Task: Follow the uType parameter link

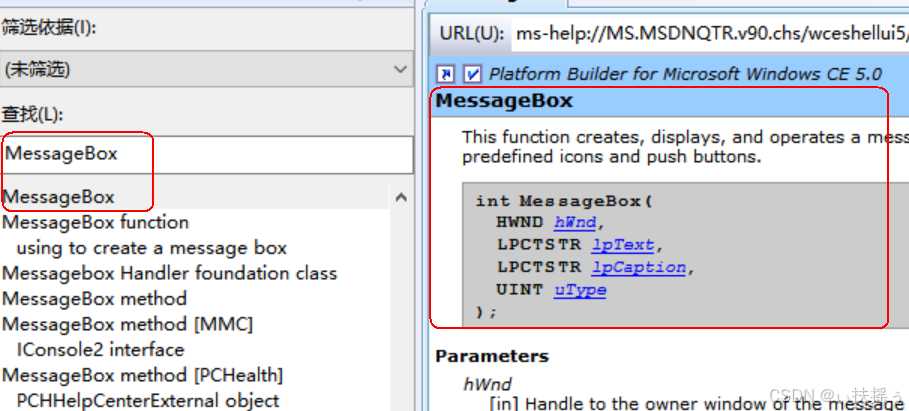Action: pos(580,290)
